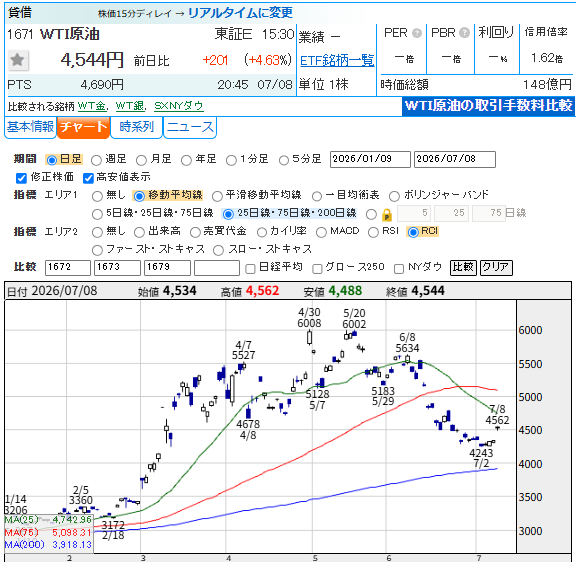The height and width of the screenshot is (562, 576).
Task: Select 一目均衡表 indicator
Action: click(x=317, y=196)
